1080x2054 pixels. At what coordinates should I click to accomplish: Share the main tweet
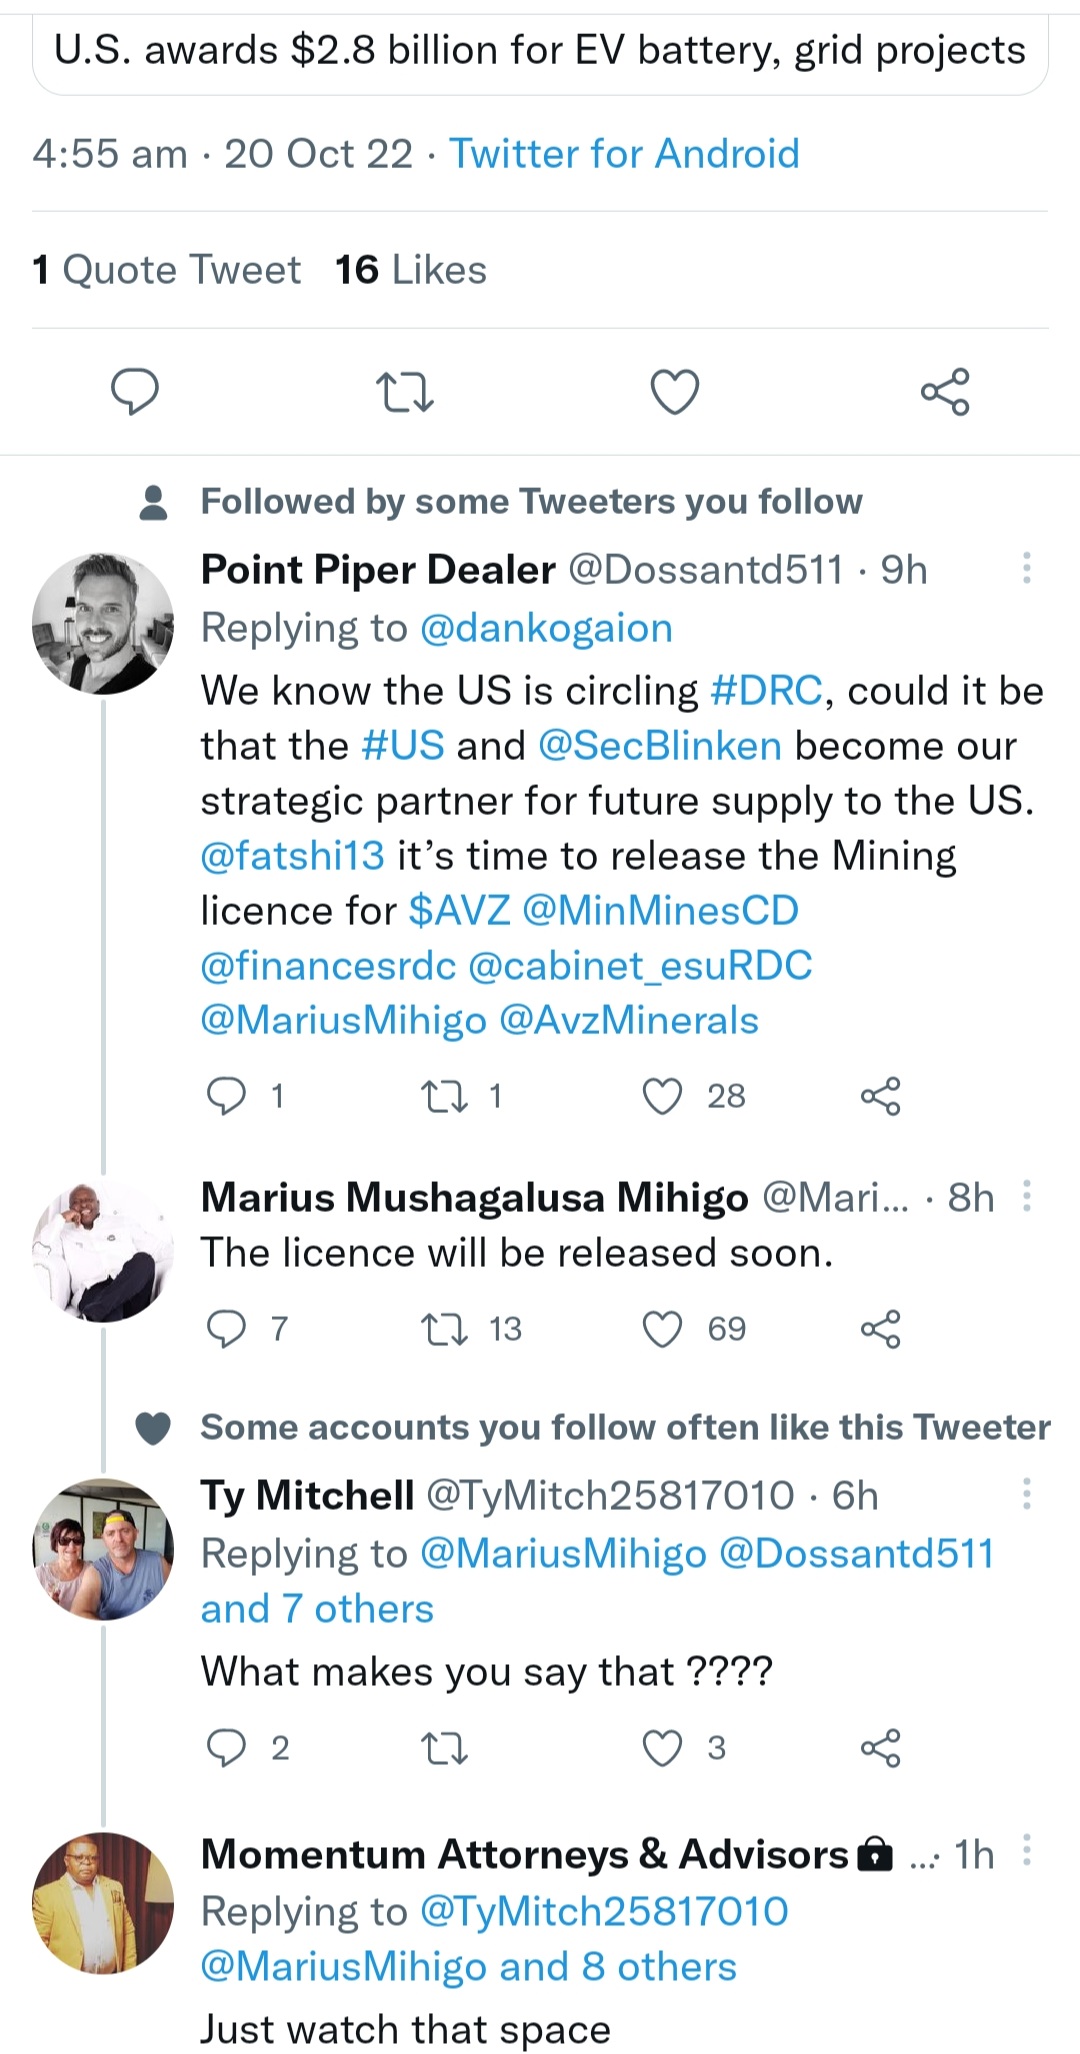[945, 392]
